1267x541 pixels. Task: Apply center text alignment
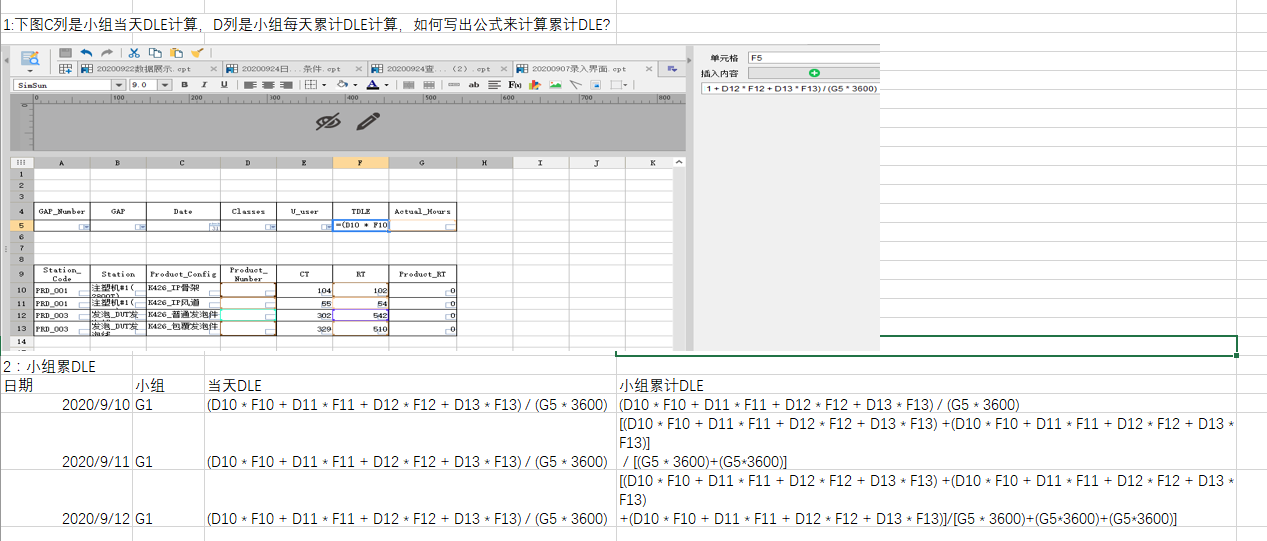click(268, 85)
